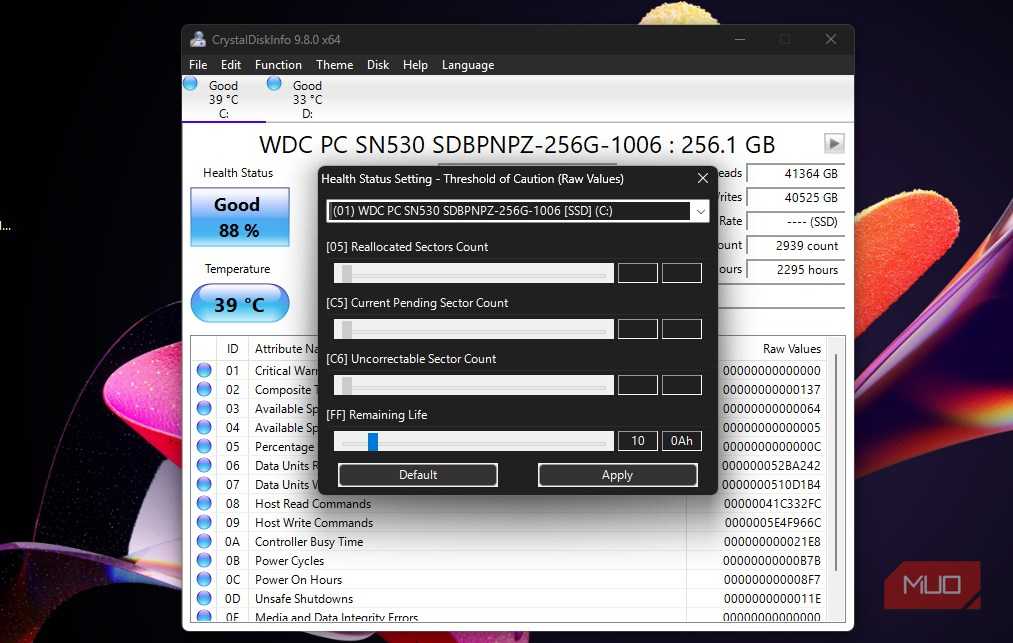Click the 39 °C temperature button
This screenshot has width=1013, height=643.
click(240, 304)
